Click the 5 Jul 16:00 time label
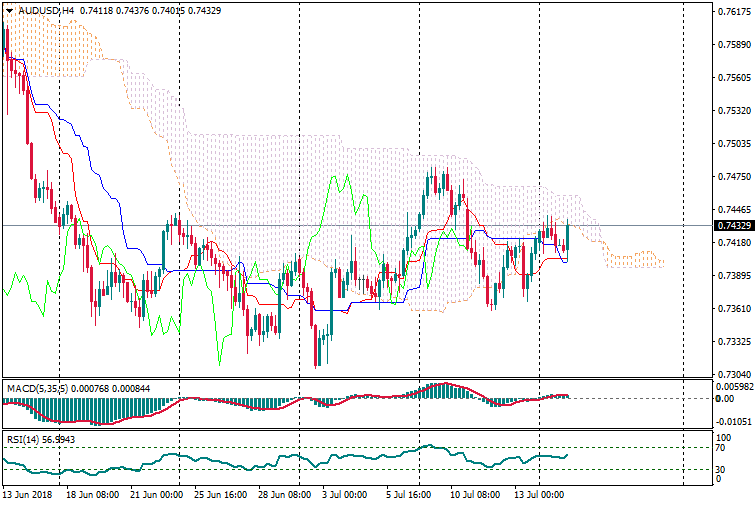 point(410,495)
